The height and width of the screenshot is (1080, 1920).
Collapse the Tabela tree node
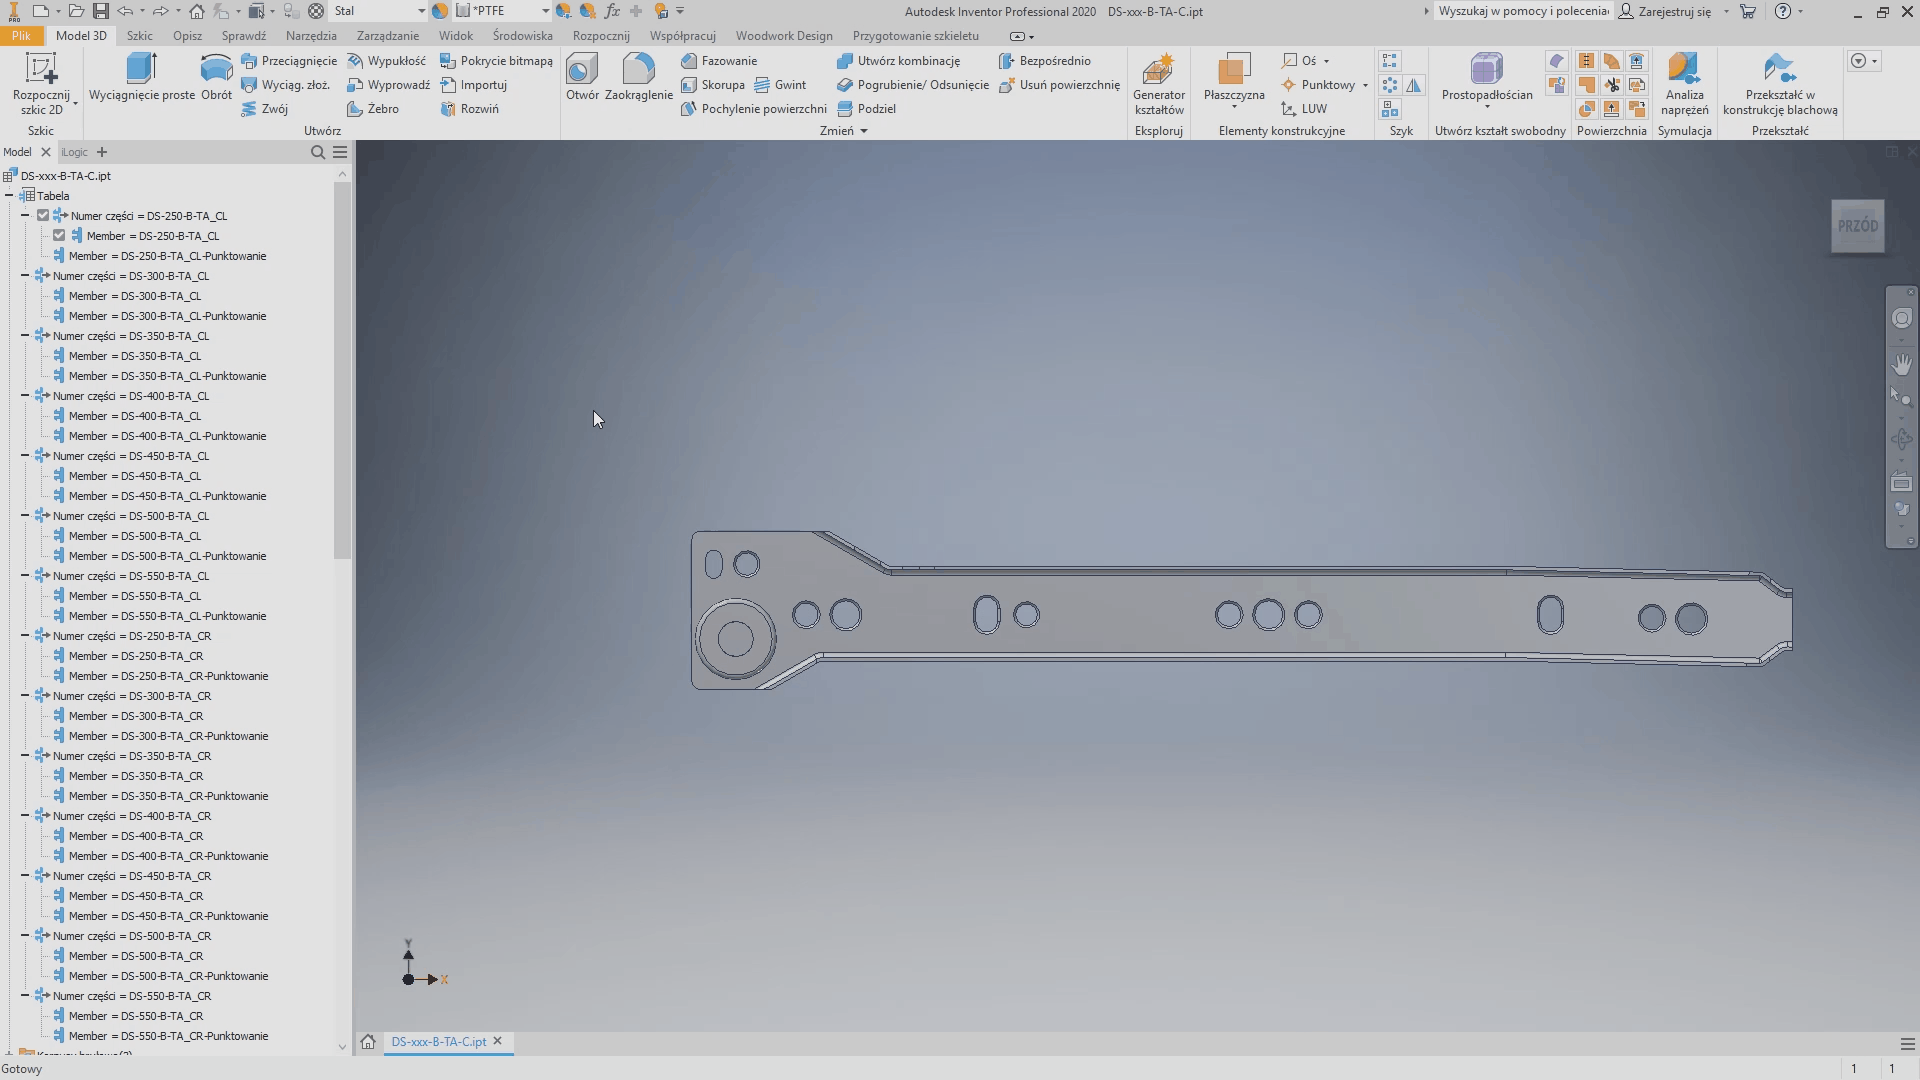click(x=9, y=196)
